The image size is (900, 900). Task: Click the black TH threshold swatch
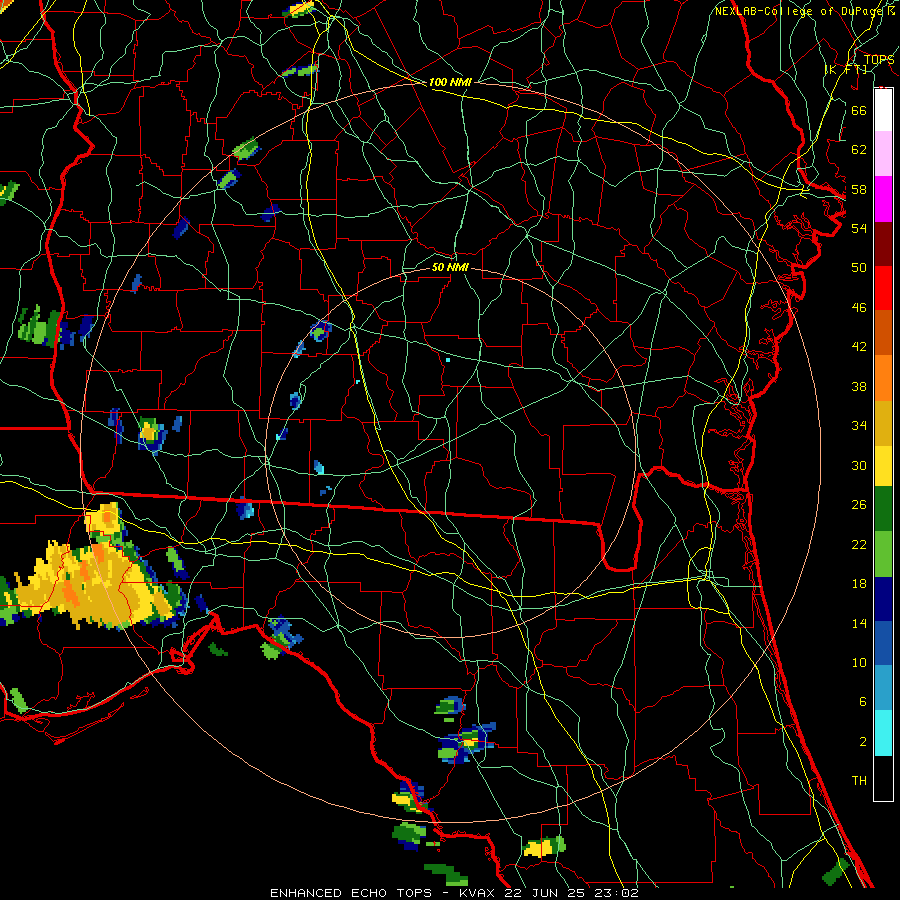click(x=883, y=778)
